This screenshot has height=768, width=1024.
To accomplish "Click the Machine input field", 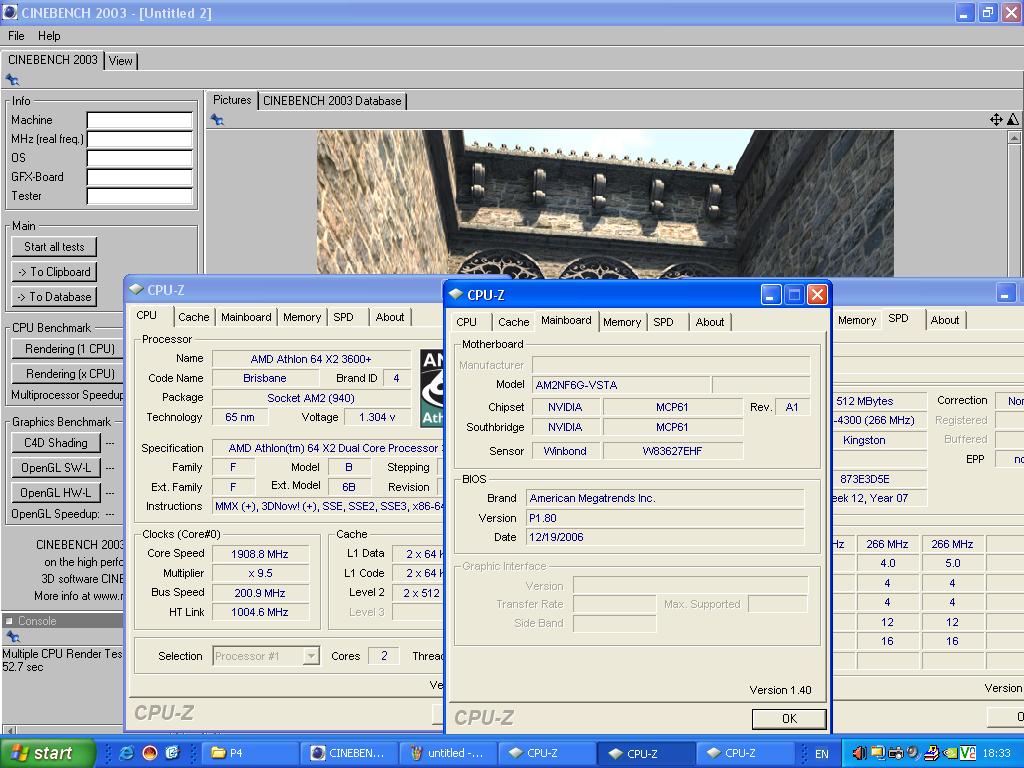I will (139, 120).
